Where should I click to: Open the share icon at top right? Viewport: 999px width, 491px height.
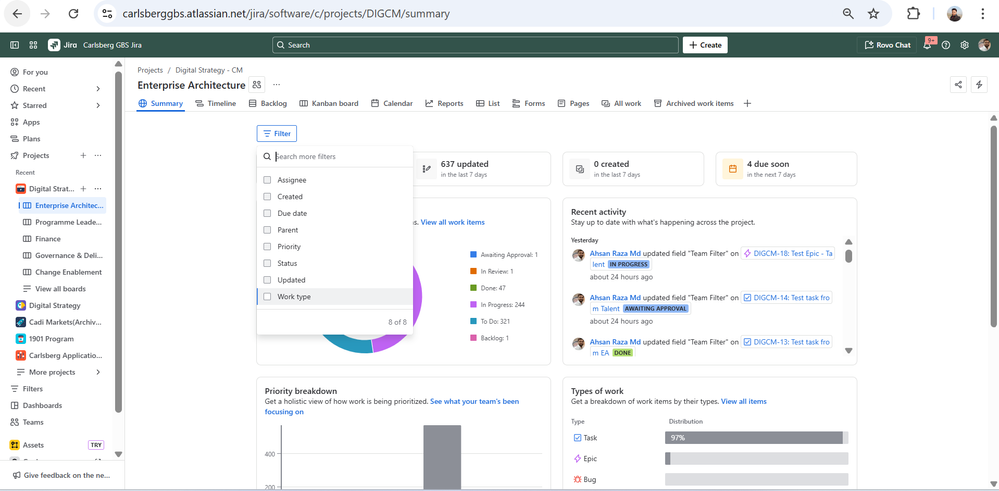[958, 85]
